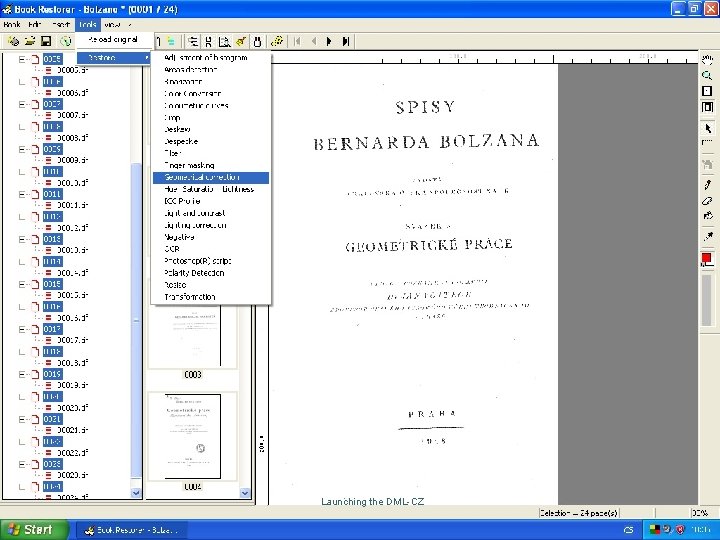Select the eraser tool

[x=707, y=201]
